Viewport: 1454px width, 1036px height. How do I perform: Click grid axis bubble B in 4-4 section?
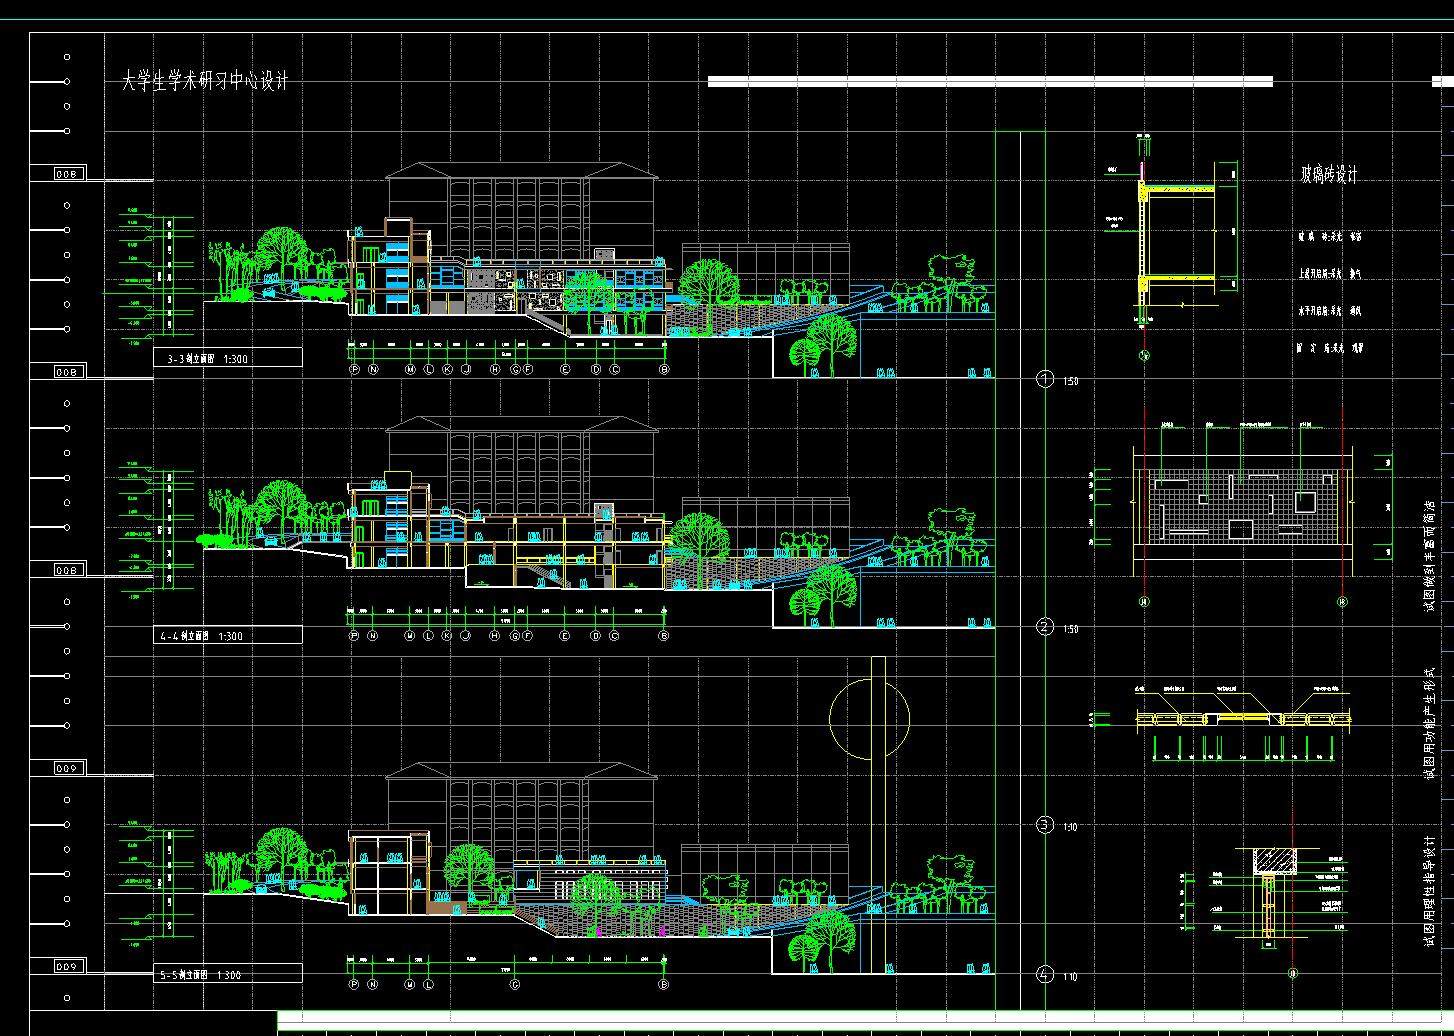point(664,636)
